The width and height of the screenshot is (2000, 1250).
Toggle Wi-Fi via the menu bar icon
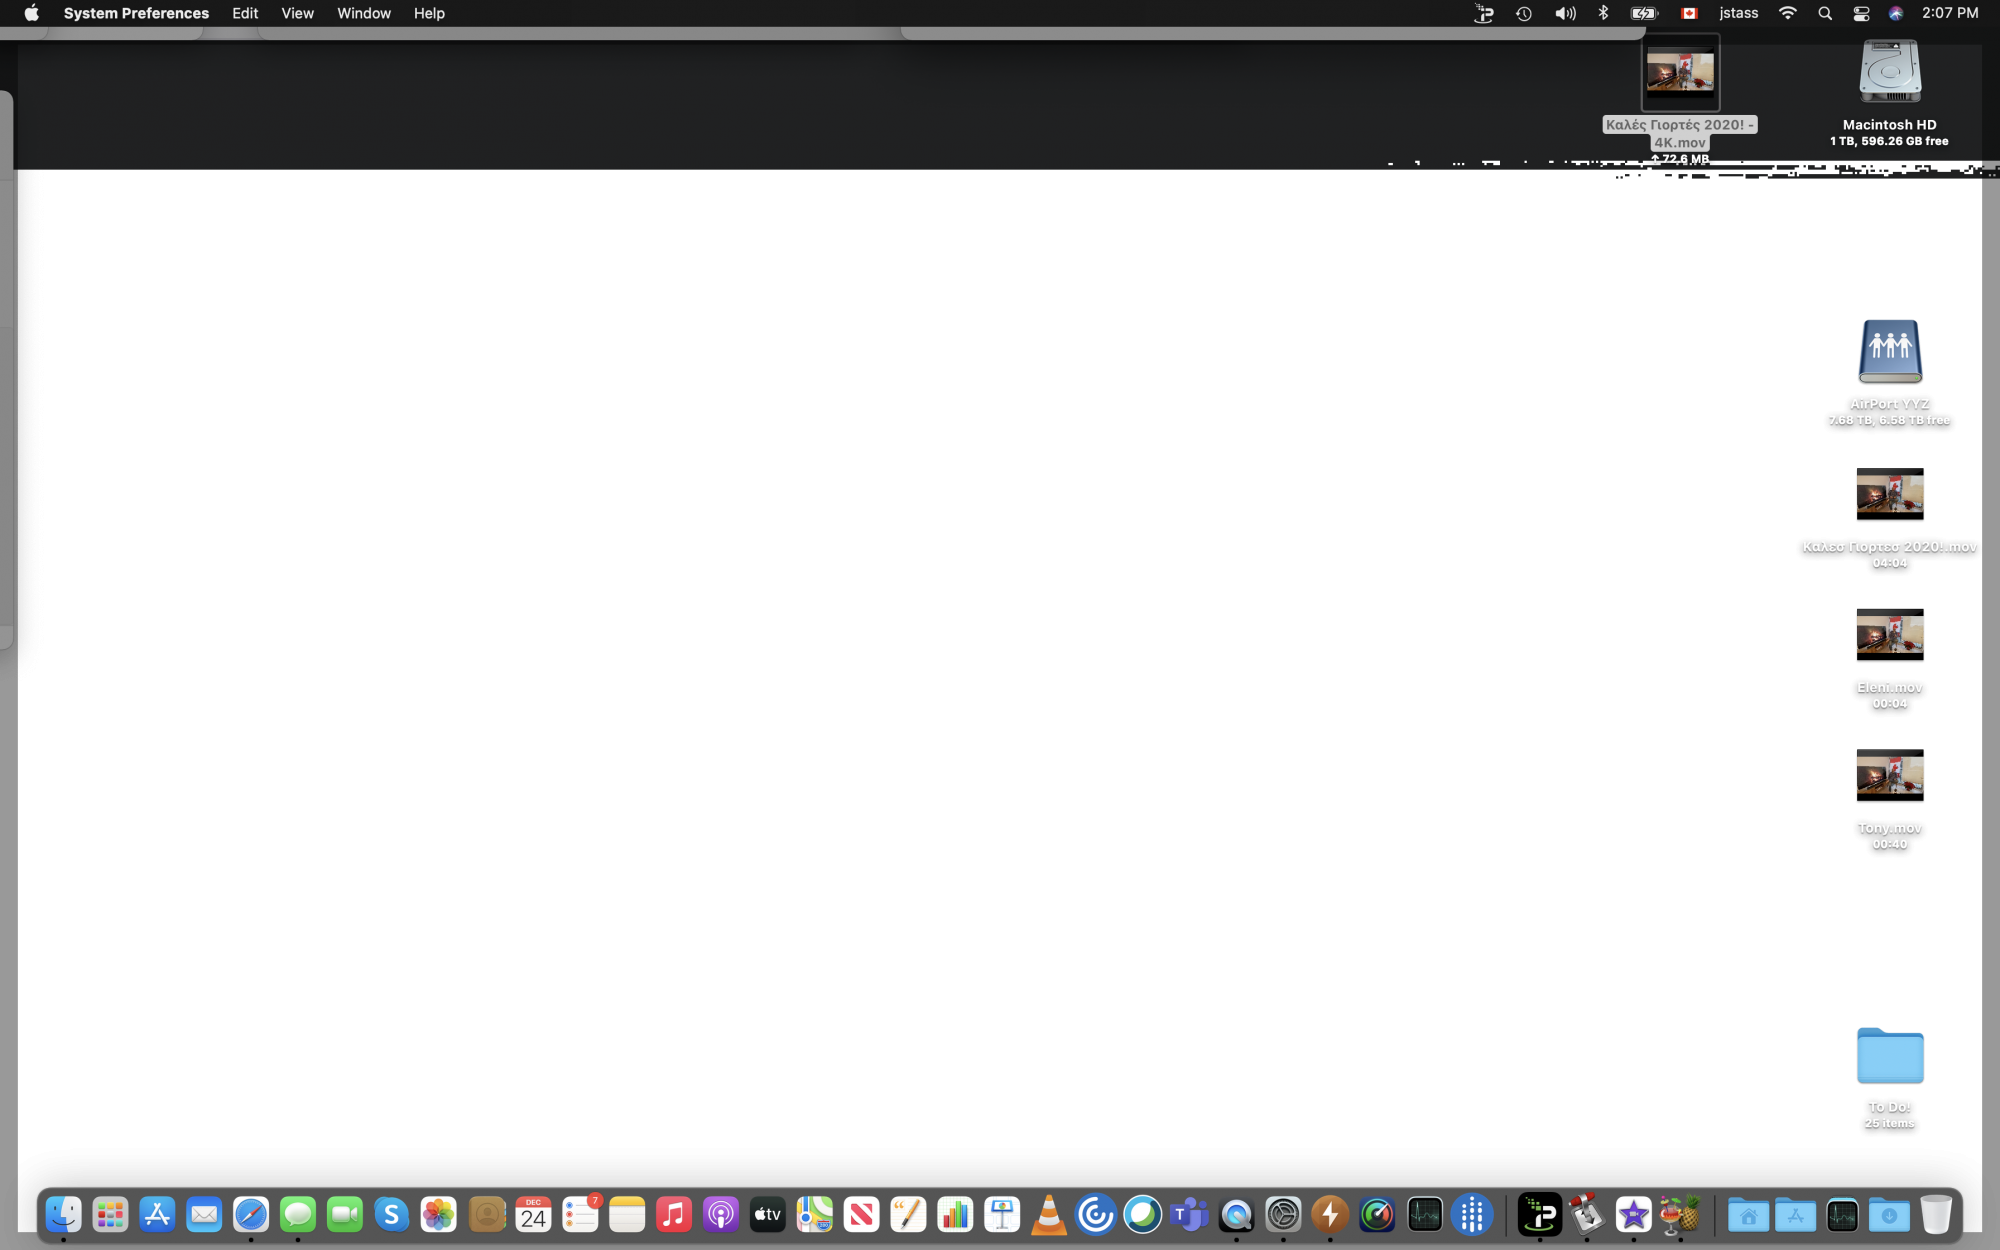tap(1788, 13)
